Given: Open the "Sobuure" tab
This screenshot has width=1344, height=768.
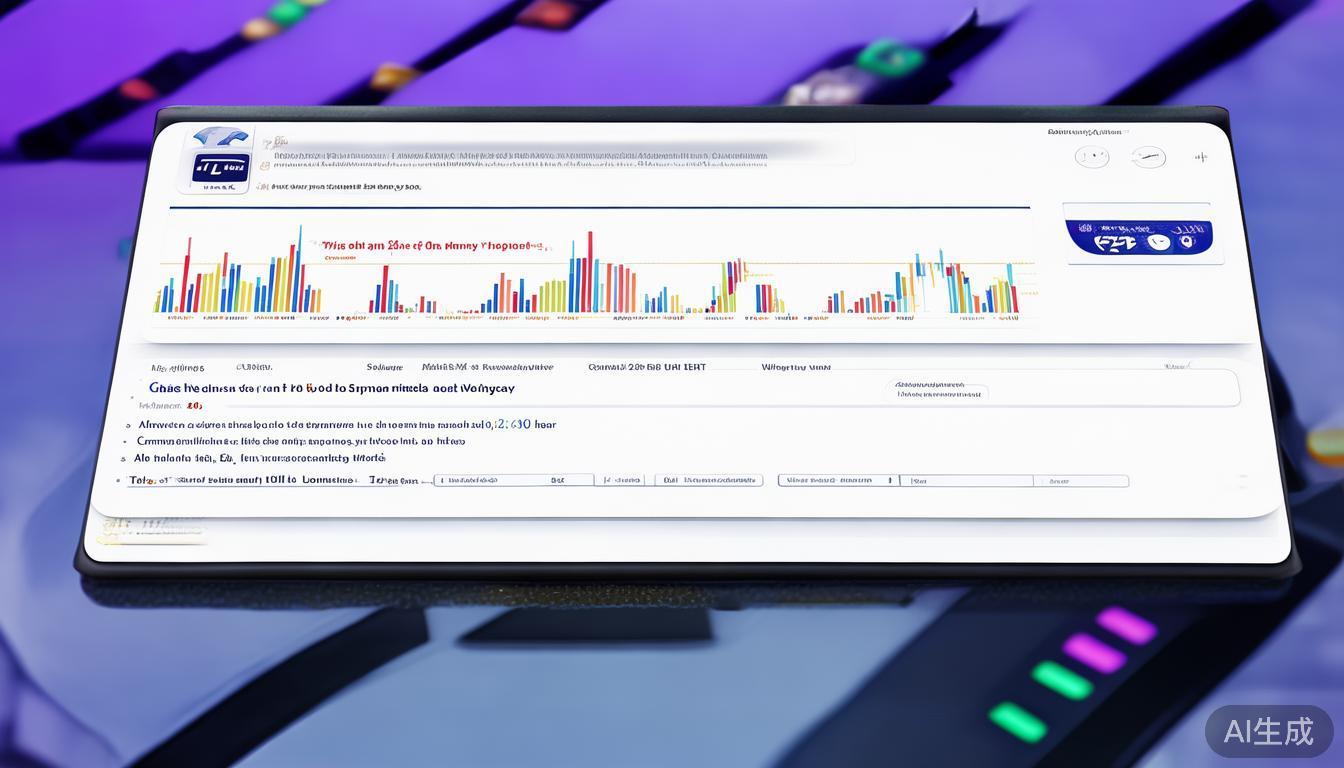Looking at the screenshot, I should pos(384,367).
